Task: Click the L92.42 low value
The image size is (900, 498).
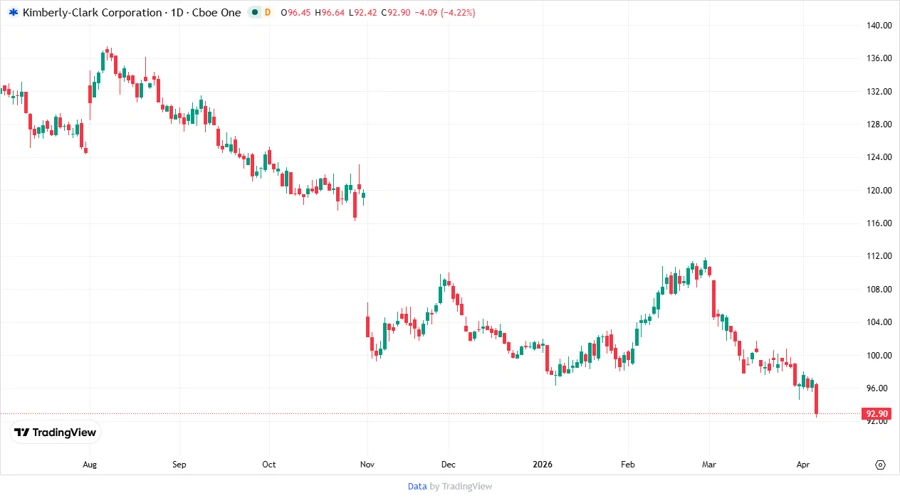Action: (363, 12)
